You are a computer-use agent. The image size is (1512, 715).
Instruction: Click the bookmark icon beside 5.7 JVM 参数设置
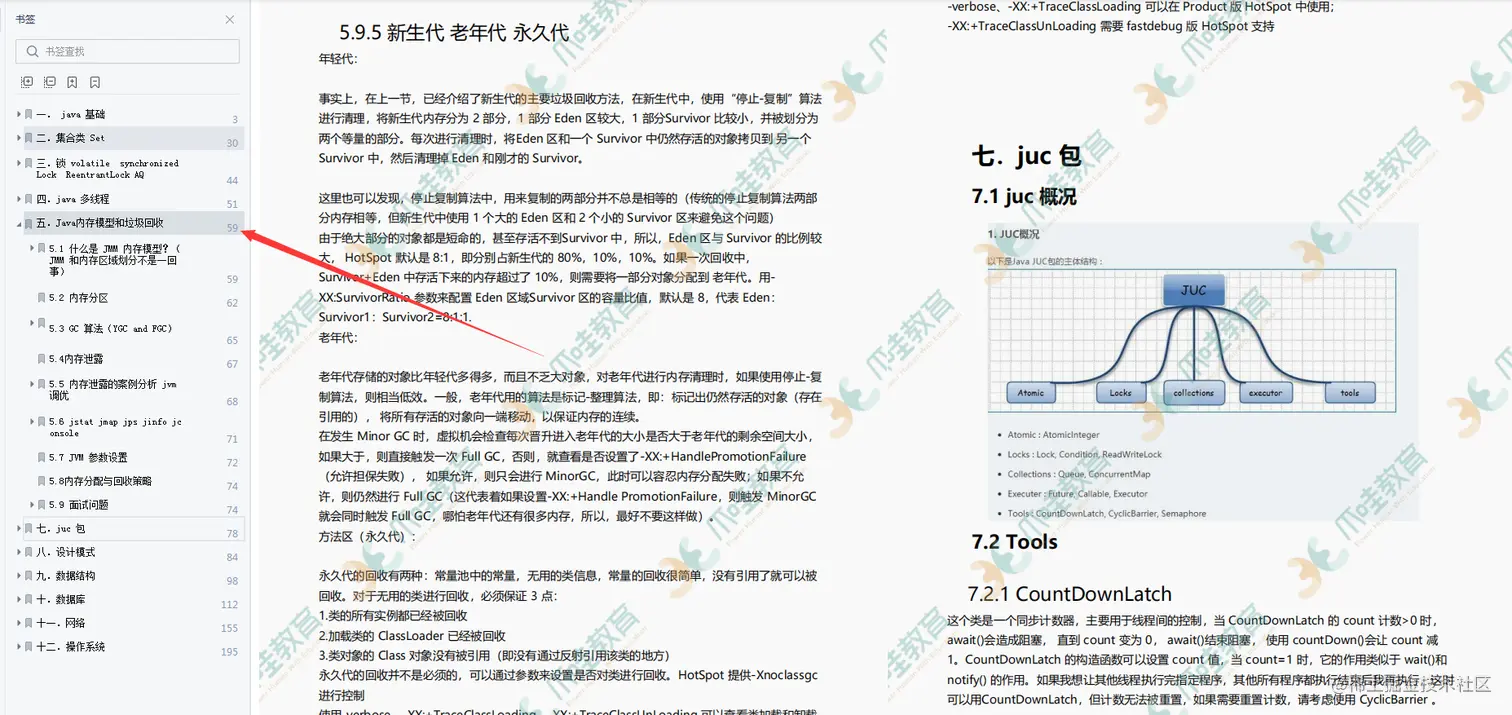[x=41, y=458]
